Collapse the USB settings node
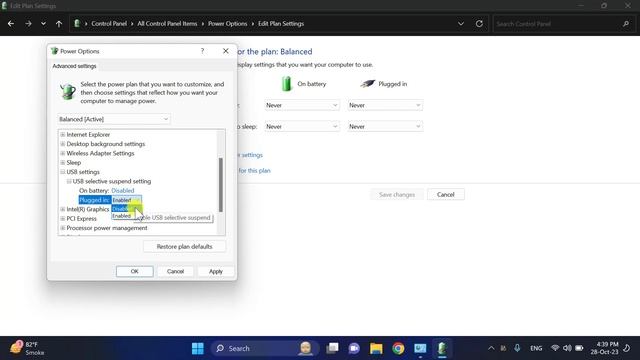 (62, 172)
